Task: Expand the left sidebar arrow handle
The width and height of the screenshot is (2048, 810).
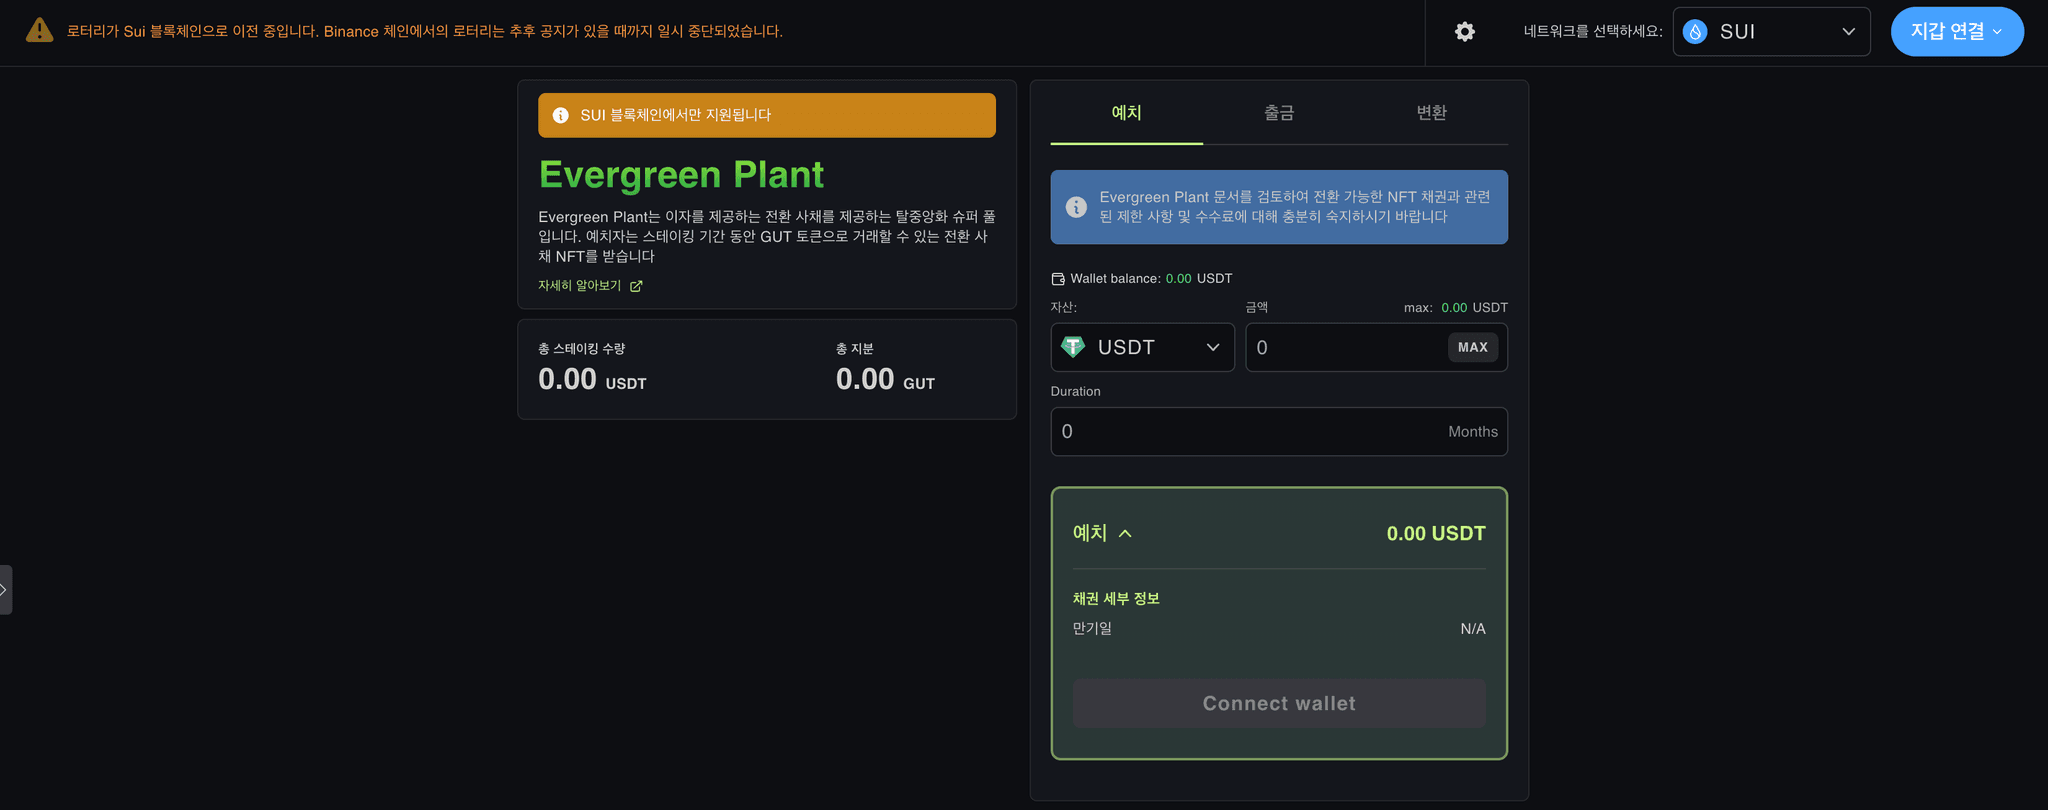Action: 5,590
